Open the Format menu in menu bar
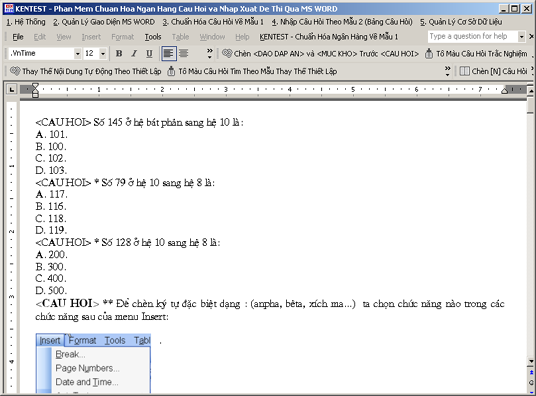The height and width of the screenshot is (396, 536). click(x=123, y=37)
